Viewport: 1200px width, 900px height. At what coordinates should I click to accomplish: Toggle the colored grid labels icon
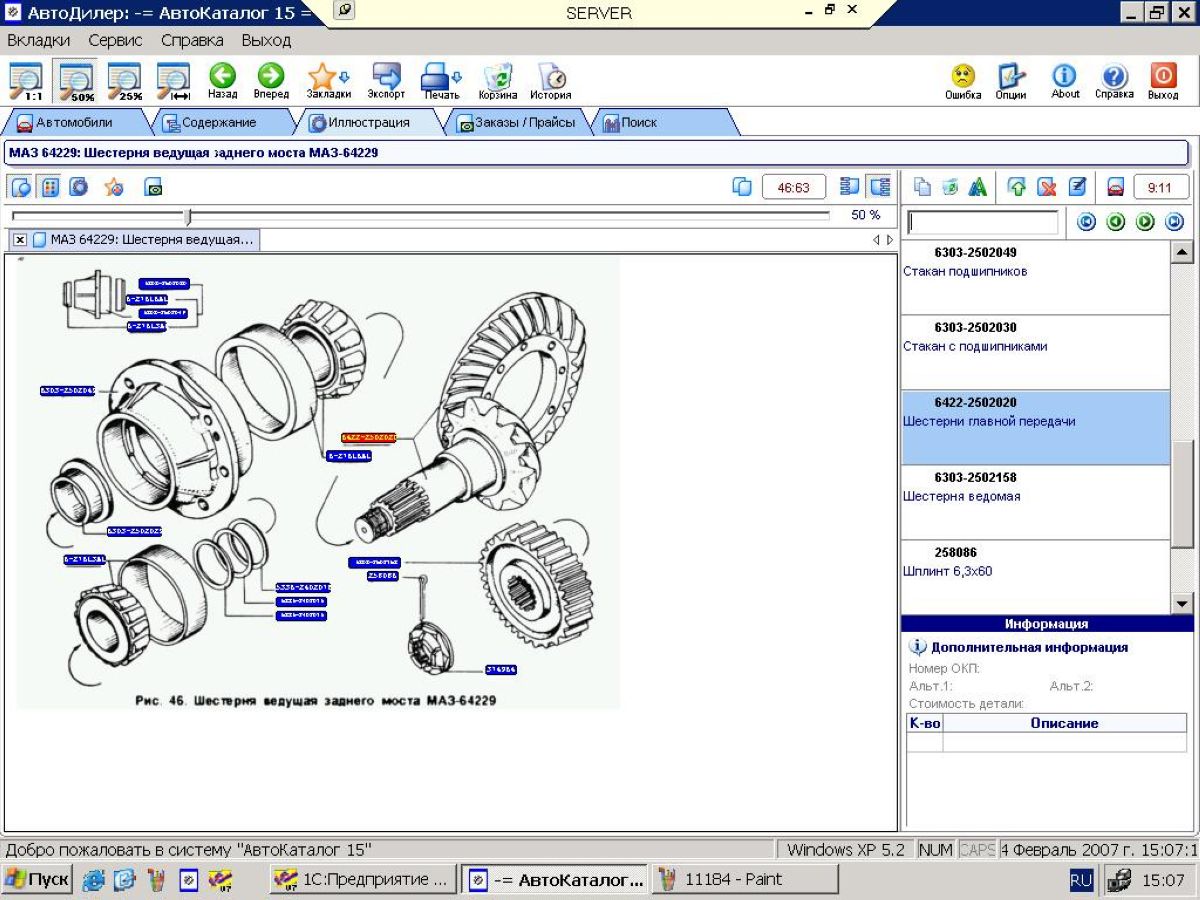tap(49, 187)
